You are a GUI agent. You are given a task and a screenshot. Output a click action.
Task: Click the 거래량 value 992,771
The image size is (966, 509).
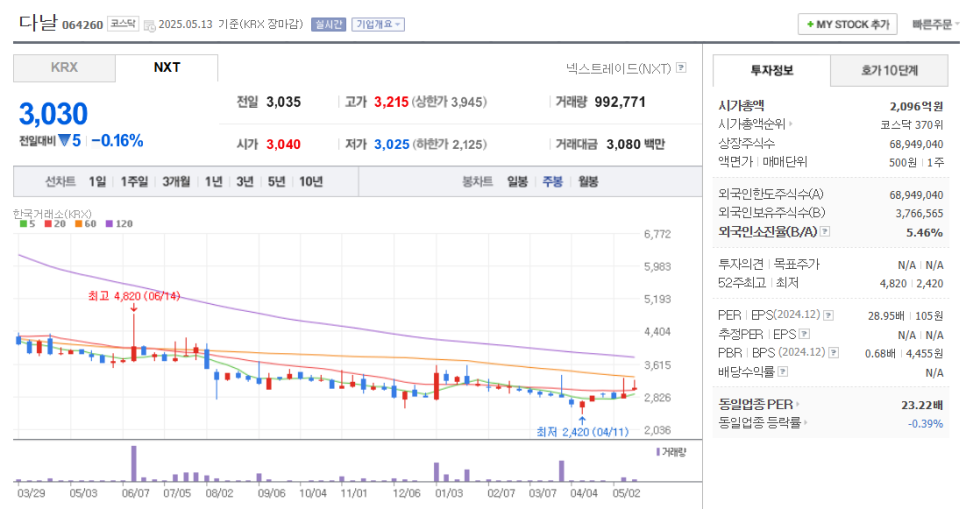[620, 102]
